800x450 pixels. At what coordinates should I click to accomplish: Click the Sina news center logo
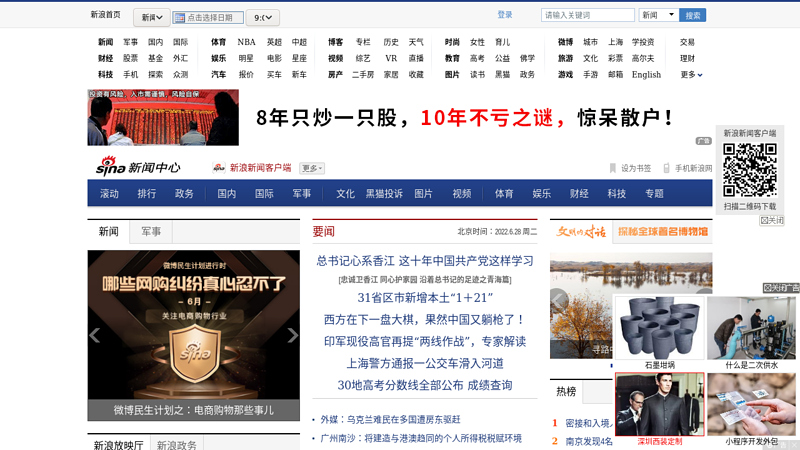coord(138,166)
